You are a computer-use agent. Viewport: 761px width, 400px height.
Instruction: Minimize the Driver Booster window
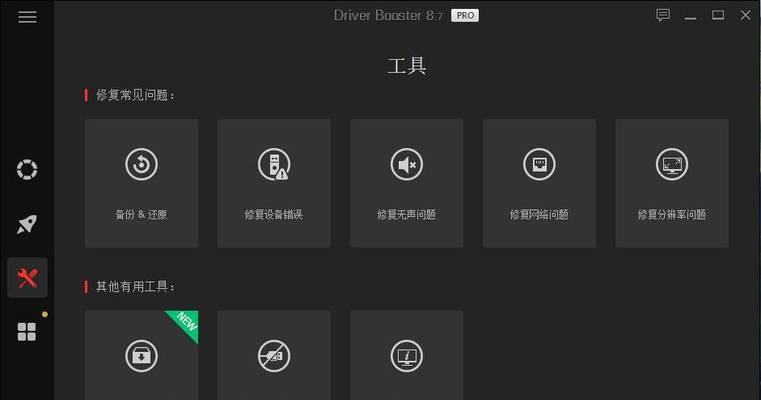click(x=690, y=16)
